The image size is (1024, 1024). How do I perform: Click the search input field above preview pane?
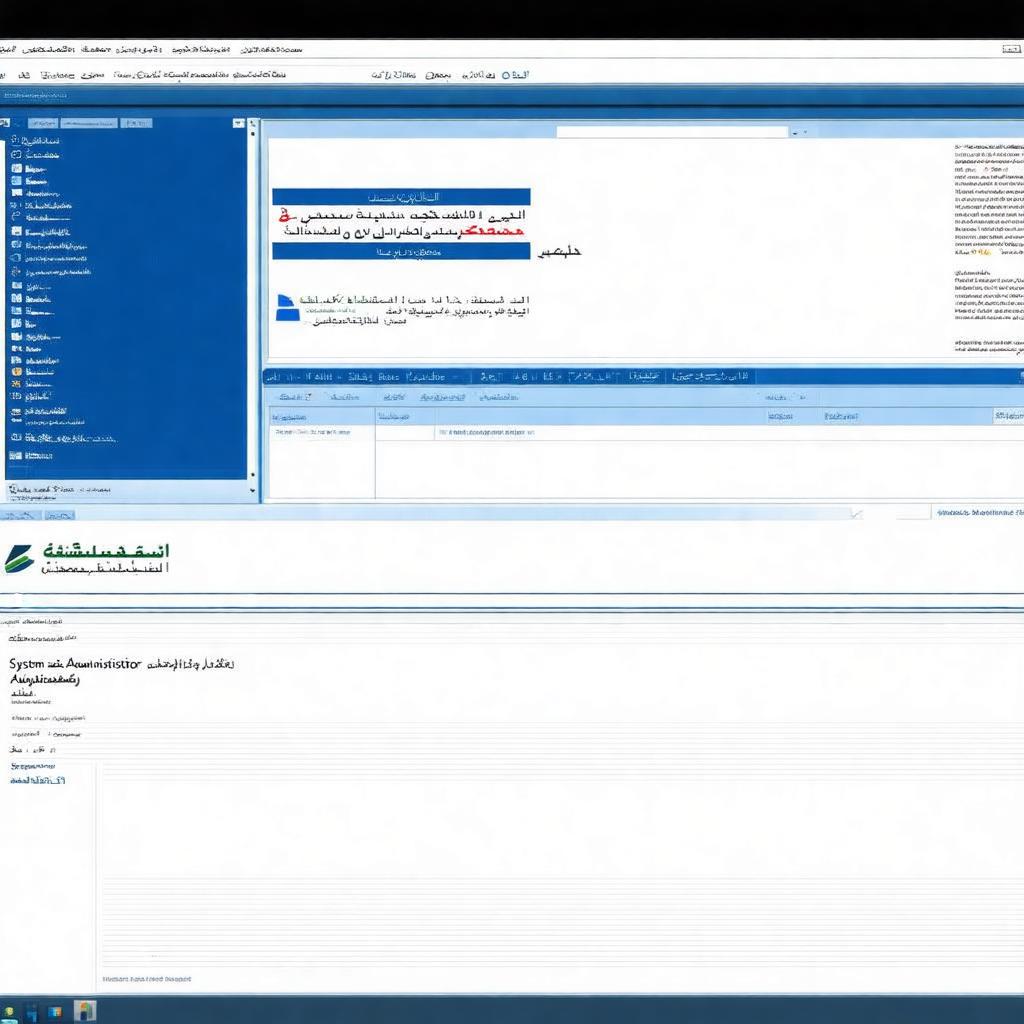671,132
